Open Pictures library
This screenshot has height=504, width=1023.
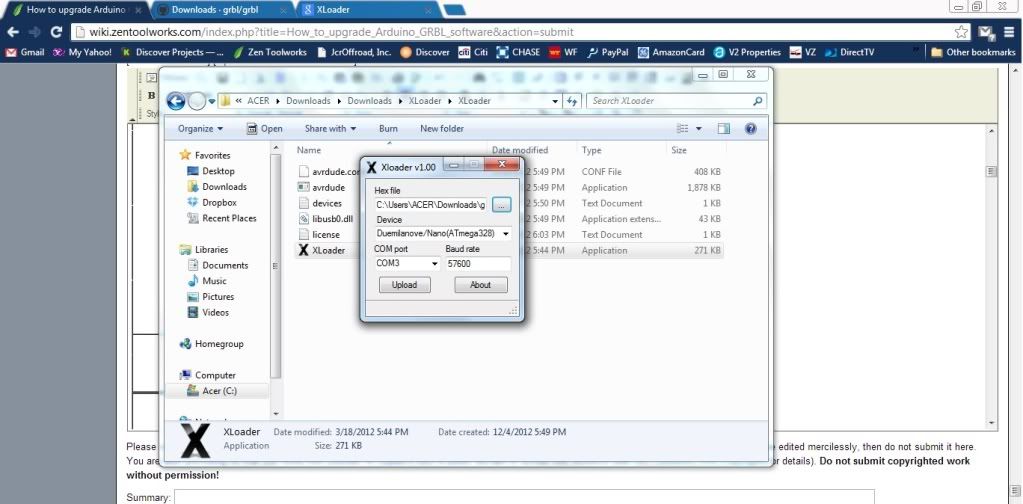[218, 297]
